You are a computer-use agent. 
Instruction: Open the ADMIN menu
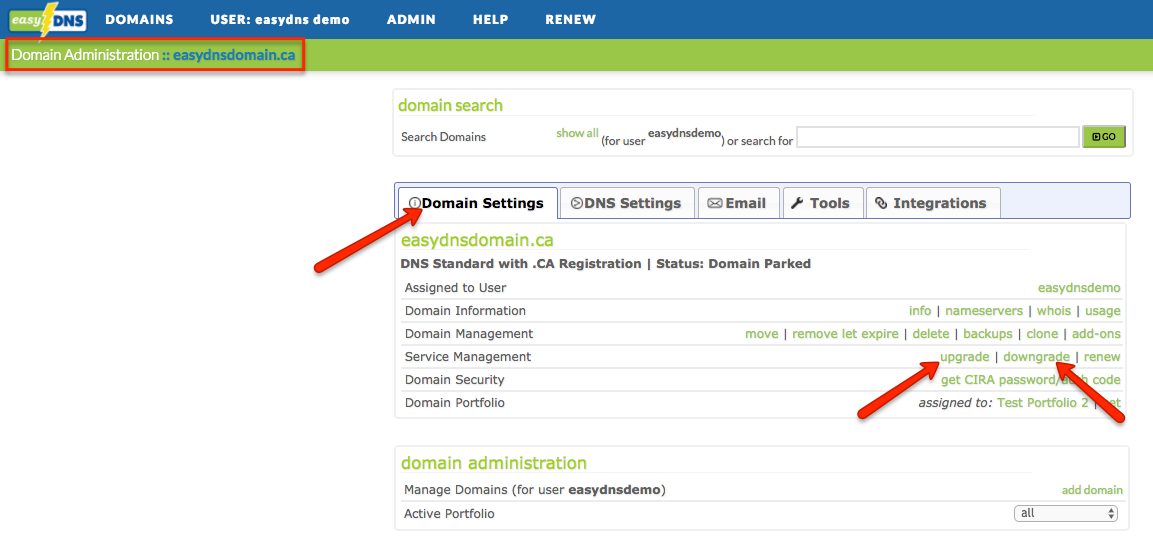tap(411, 20)
